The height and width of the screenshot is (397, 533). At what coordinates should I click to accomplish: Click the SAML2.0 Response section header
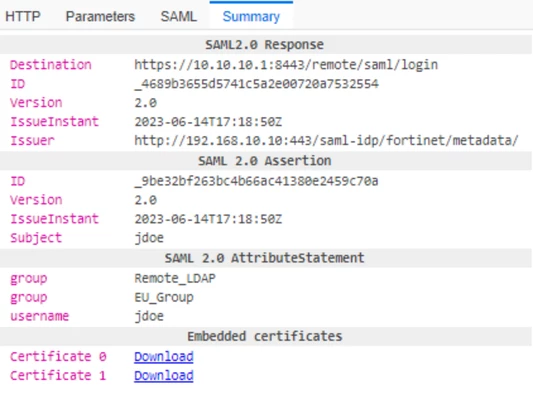click(264, 45)
